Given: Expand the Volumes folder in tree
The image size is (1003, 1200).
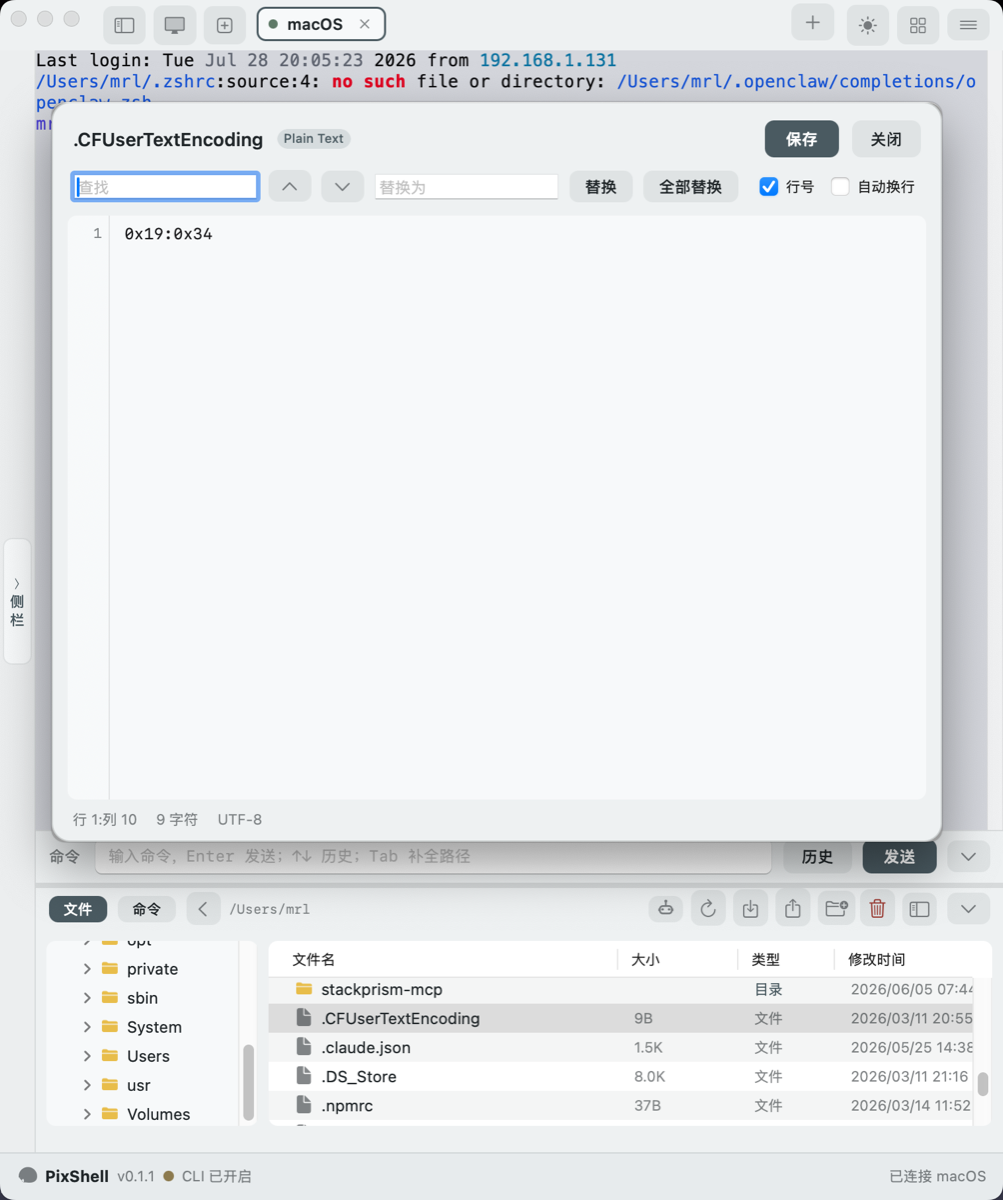Looking at the screenshot, I should (x=87, y=1114).
